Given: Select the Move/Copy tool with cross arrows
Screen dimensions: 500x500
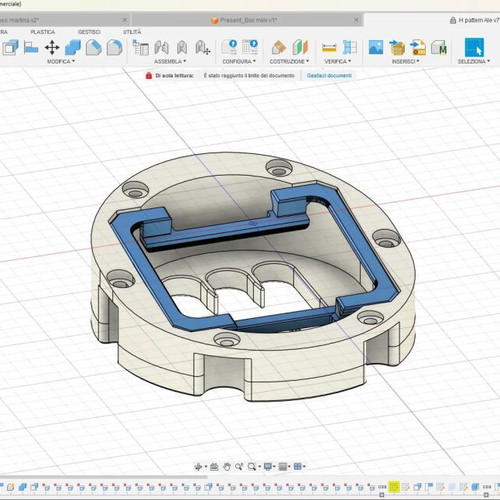Looking at the screenshot, I should [x=52, y=47].
